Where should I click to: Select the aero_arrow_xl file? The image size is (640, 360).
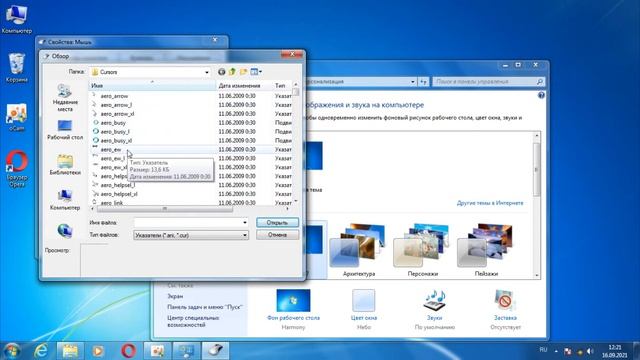(117, 114)
